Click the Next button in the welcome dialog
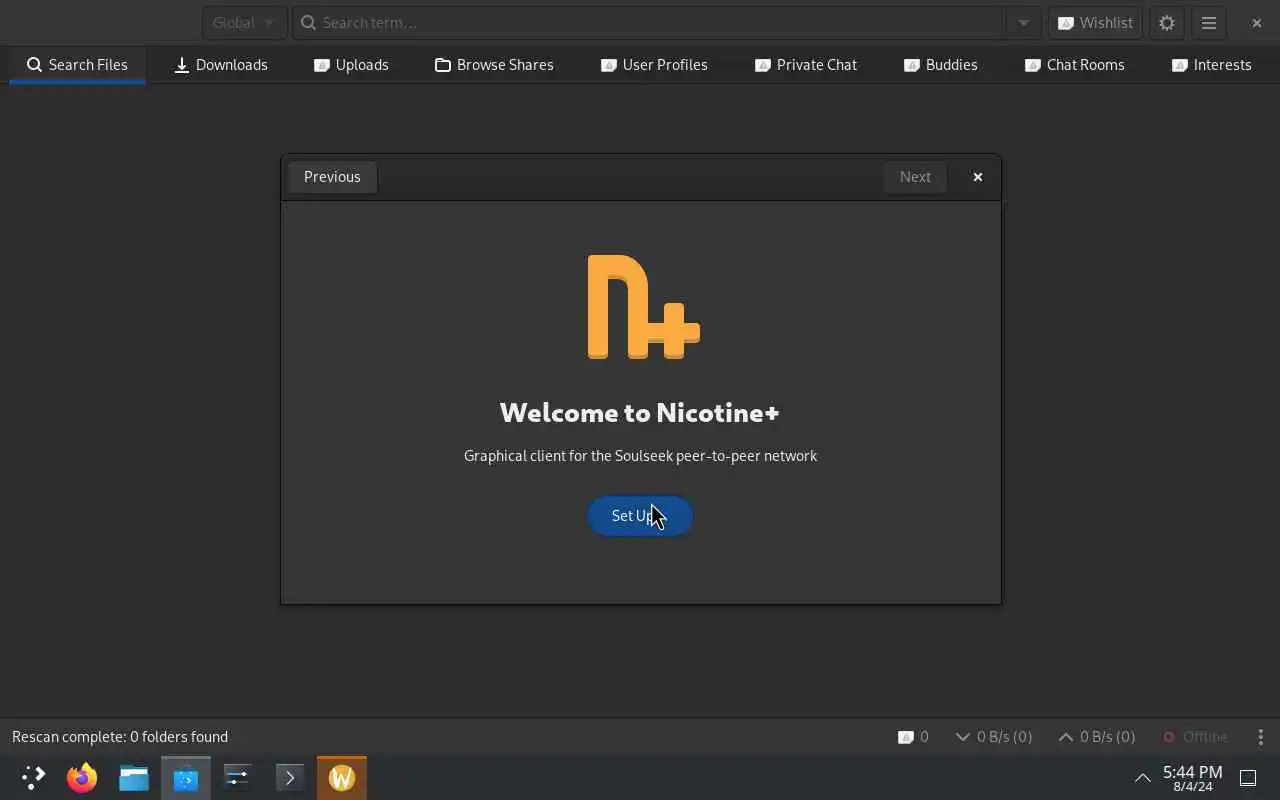This screenshot has width=1280, height=800. click(x=915, y=177)
